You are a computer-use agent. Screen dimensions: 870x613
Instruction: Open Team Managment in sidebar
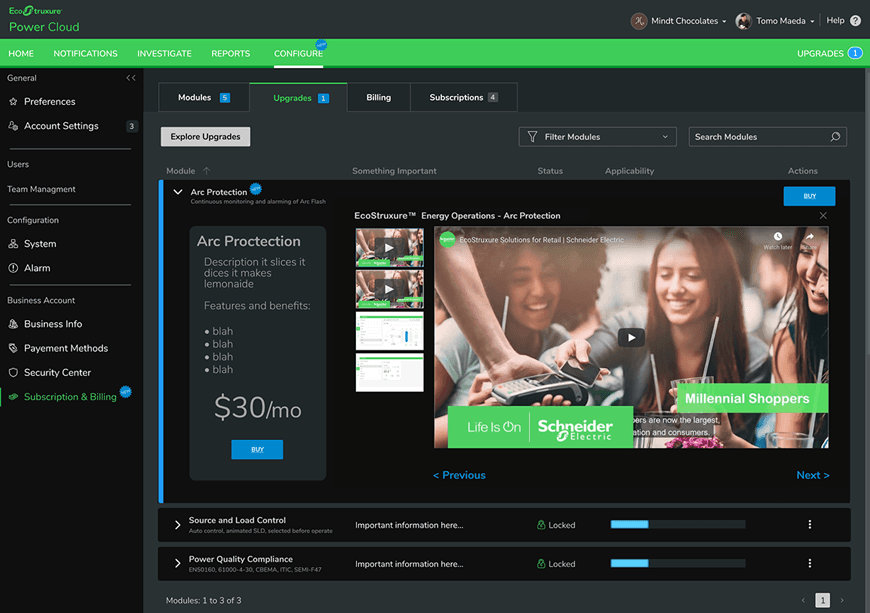tap(41, 189)
